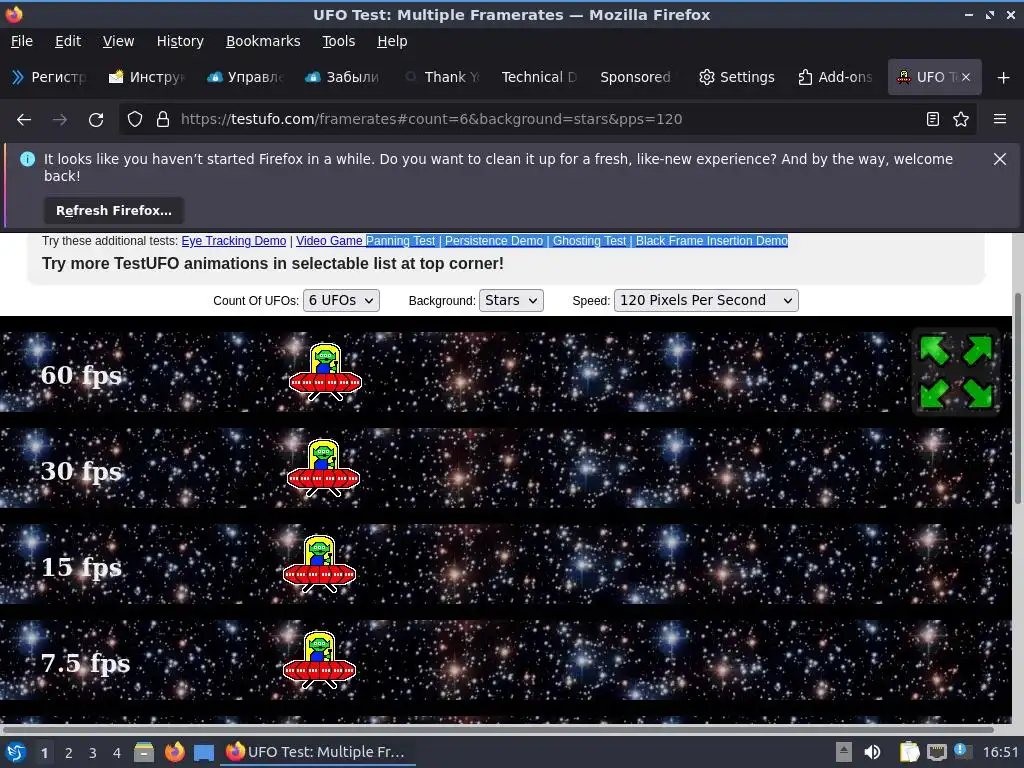1024x768 pixels.
Task: Click the green fullscreen arrows icon
Action: click(x=956, y=372)
